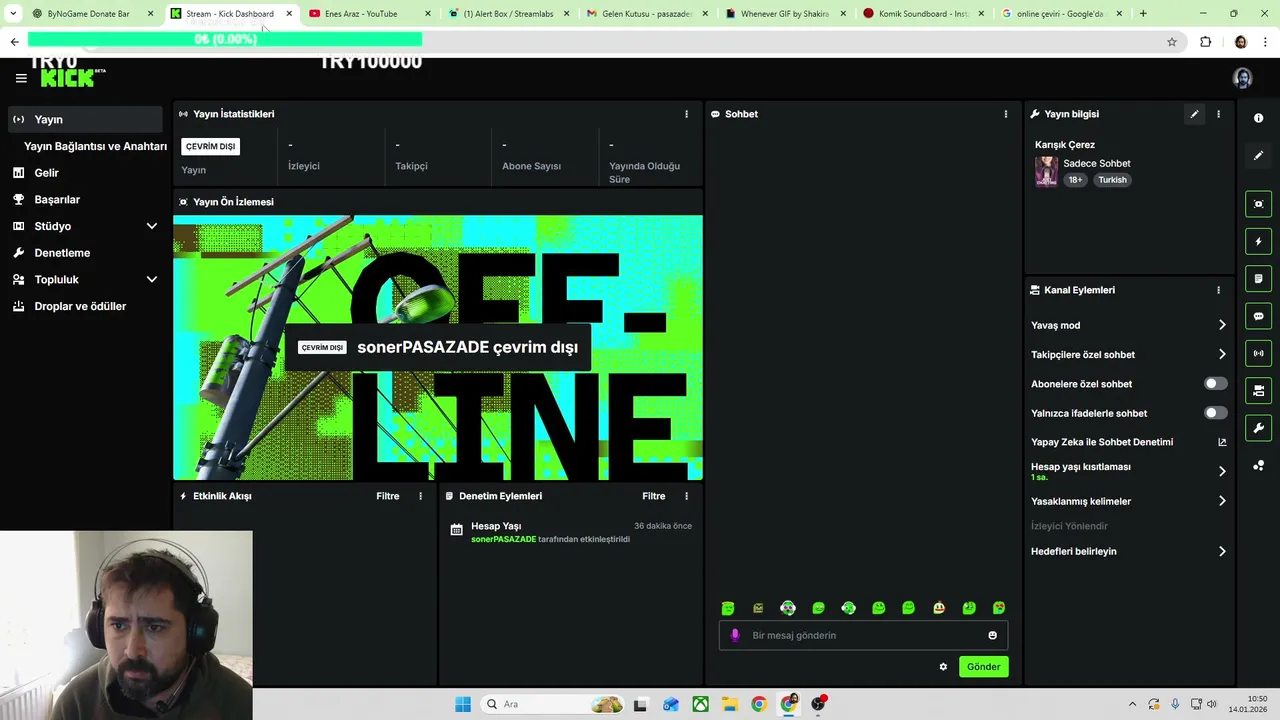
Task: Switch to Enes Araz - YouTube tab
Action: (x=361, y=14)
